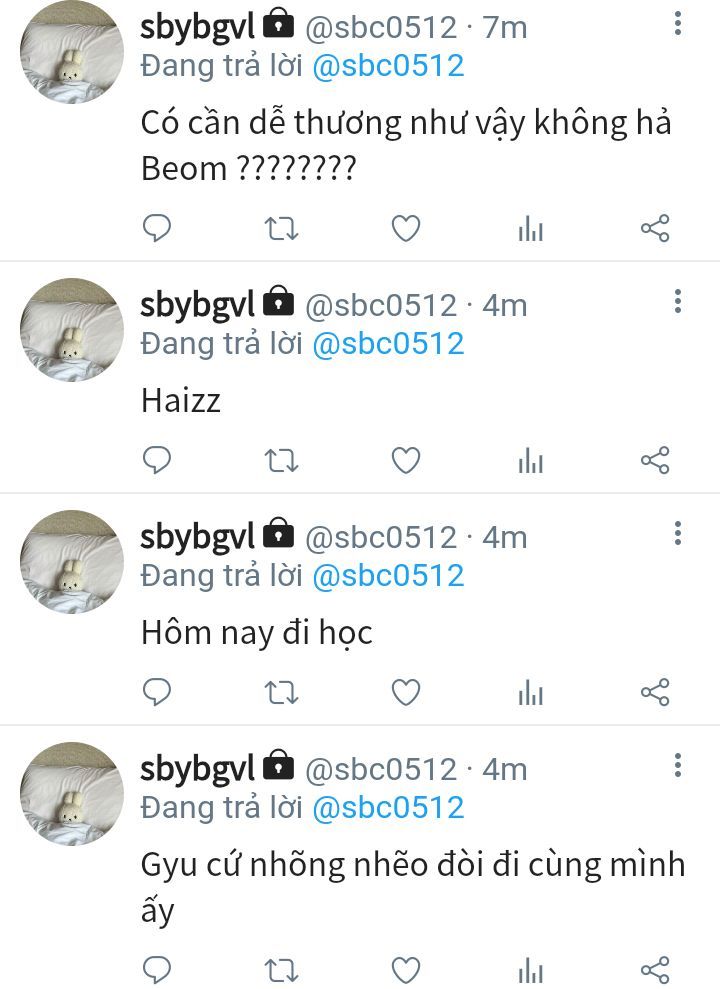Reply to the 'Haizz' tweet

coord(157,460)
